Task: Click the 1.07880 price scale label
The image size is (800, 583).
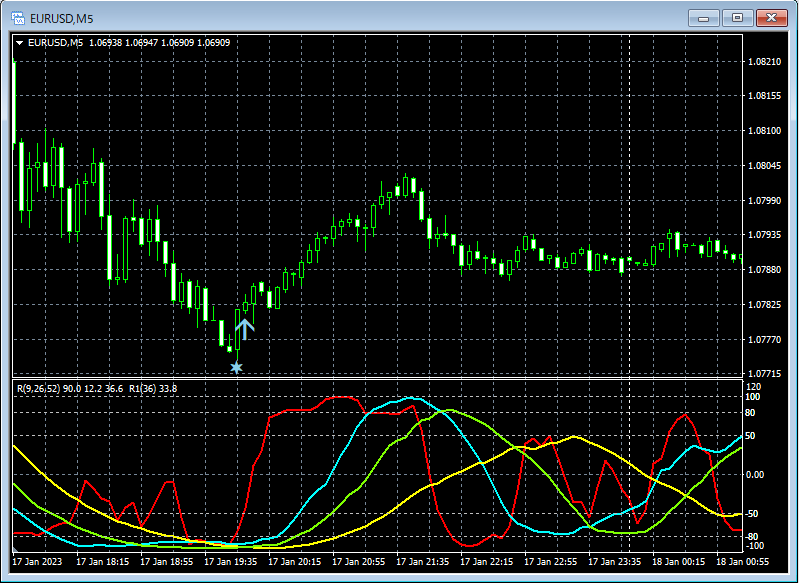Action: click(x=764, y=269)
